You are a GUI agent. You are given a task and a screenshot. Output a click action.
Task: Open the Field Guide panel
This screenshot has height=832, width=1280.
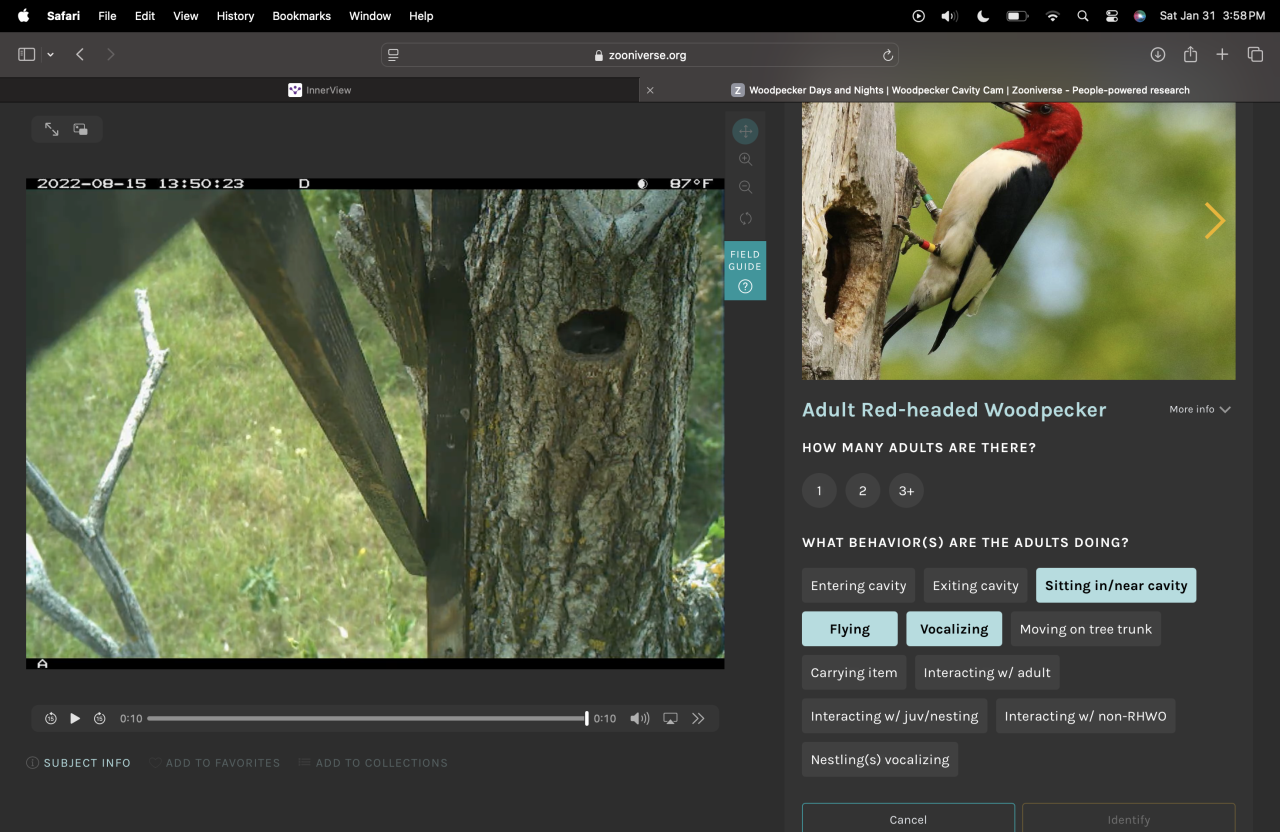745,270
